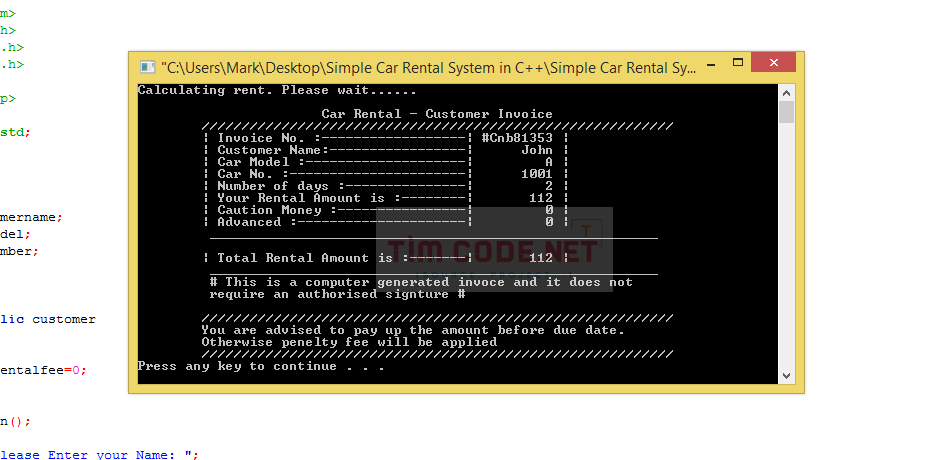This screenshot has height=460, width=950.
Task: Click the console window system menu icon
Action: click(147, 67)
